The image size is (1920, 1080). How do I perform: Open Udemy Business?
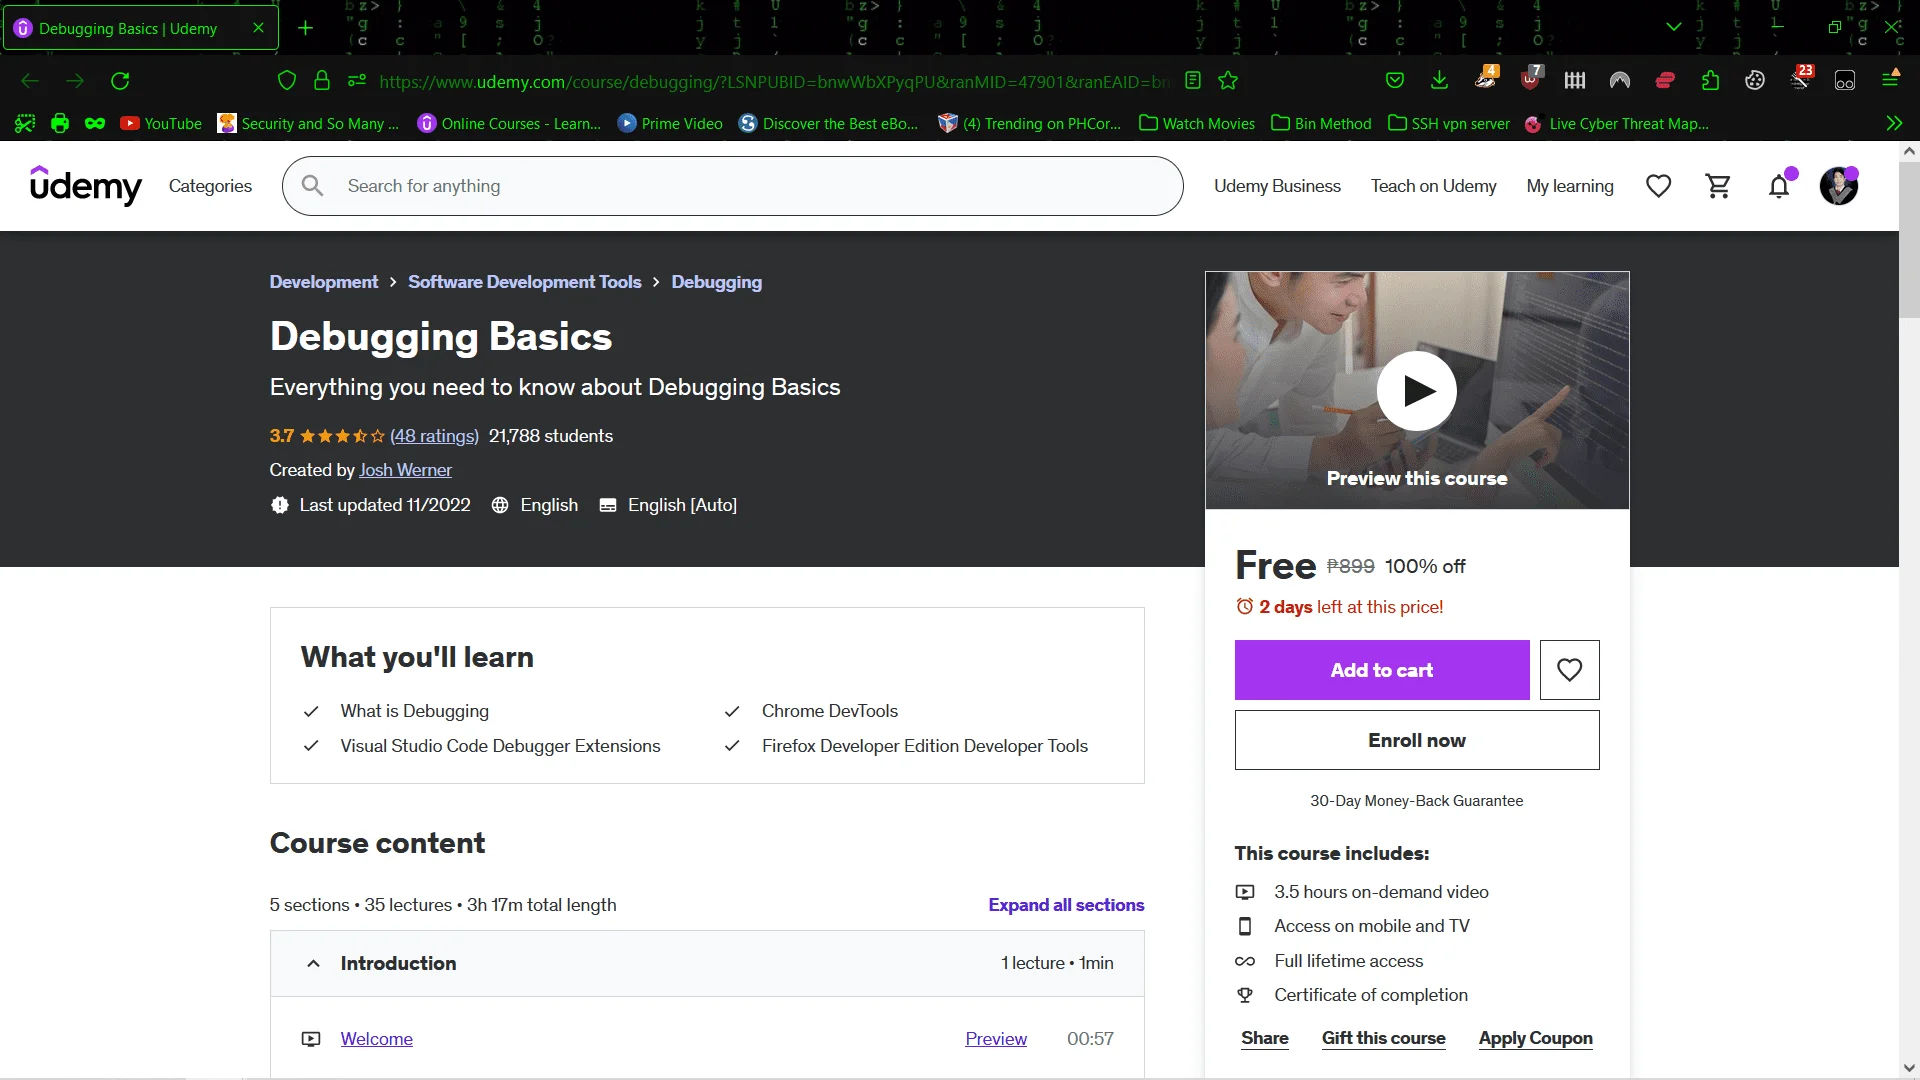click(1277, 186)
